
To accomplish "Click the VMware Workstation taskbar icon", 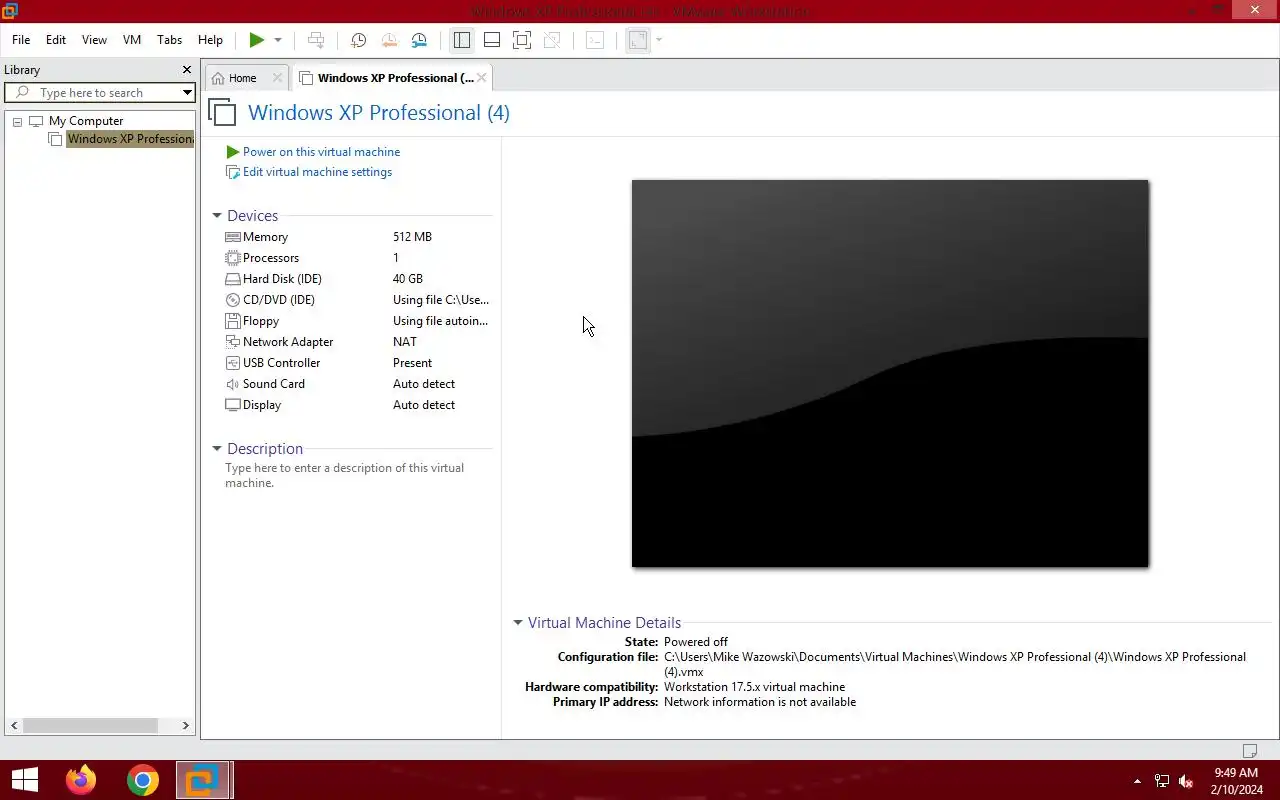I will (204, 780).
